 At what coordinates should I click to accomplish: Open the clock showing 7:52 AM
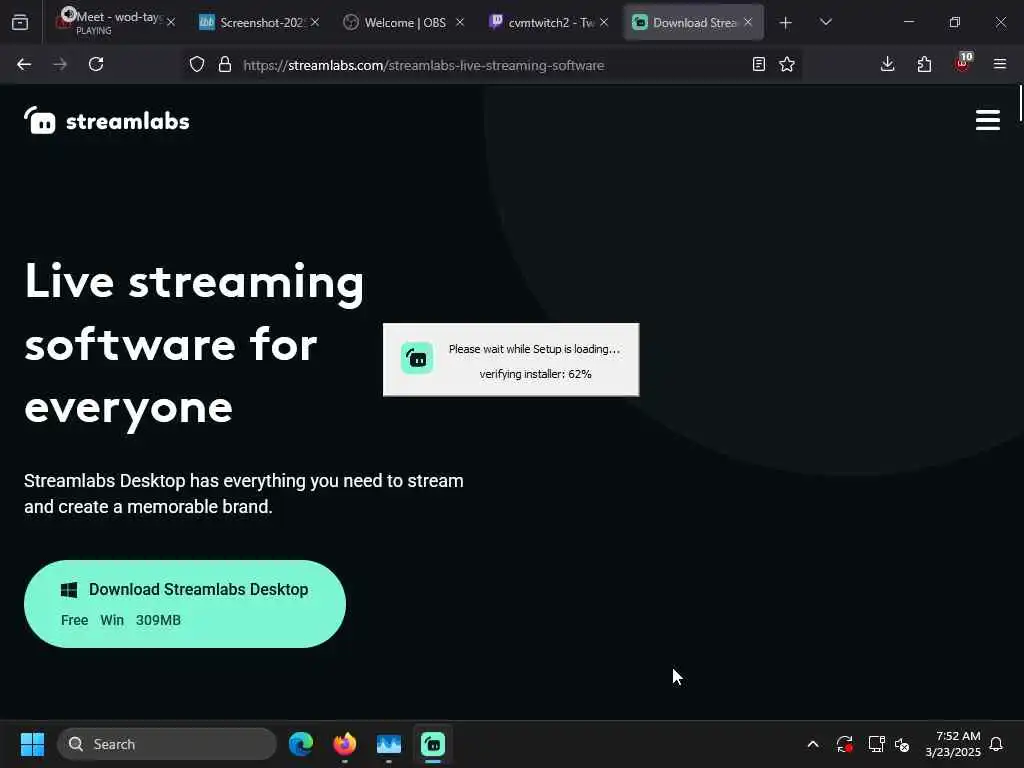point(953,744)
